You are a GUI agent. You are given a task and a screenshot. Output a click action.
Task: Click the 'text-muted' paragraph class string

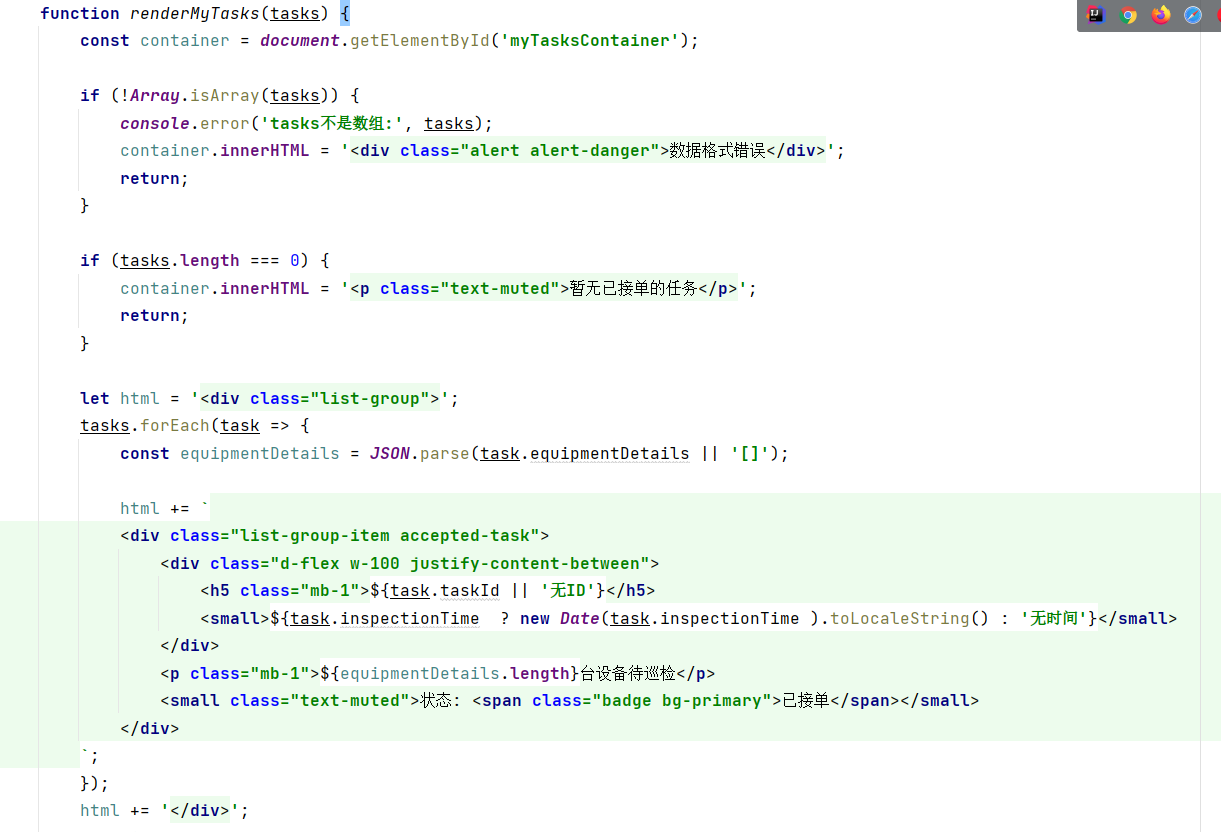click(x=495, y=288)
